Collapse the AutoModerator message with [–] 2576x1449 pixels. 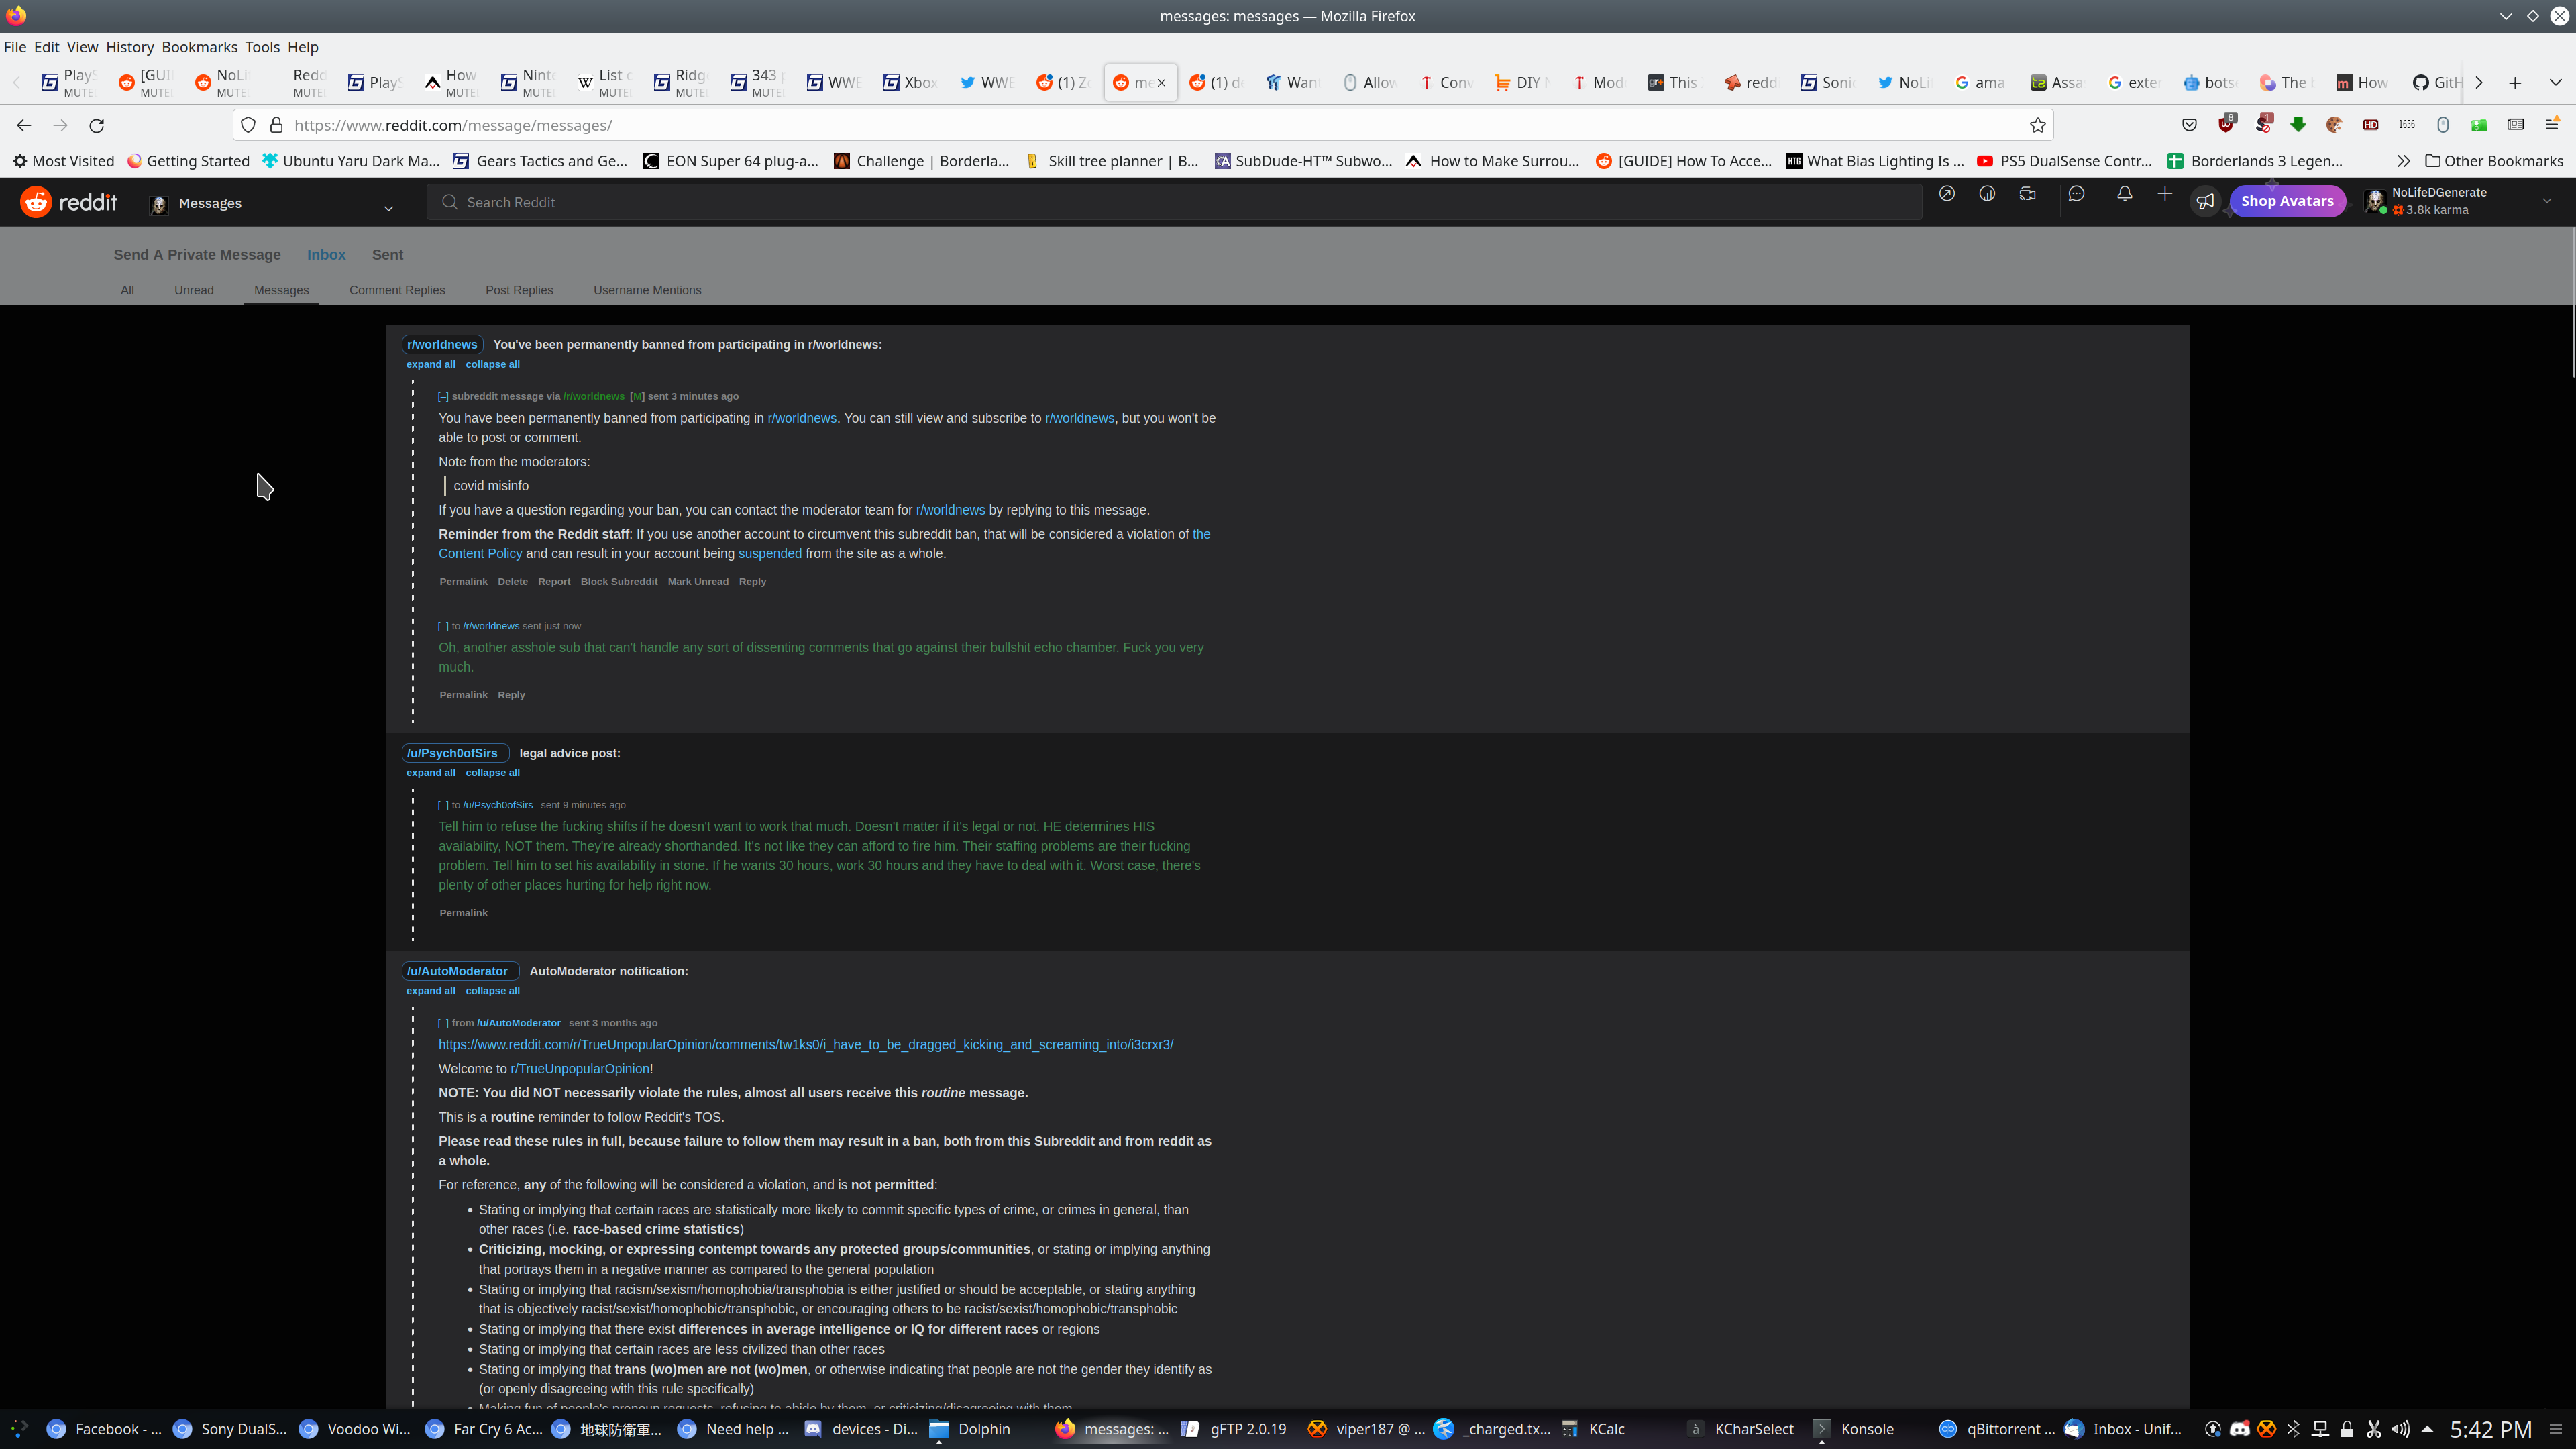[443, 1023]
